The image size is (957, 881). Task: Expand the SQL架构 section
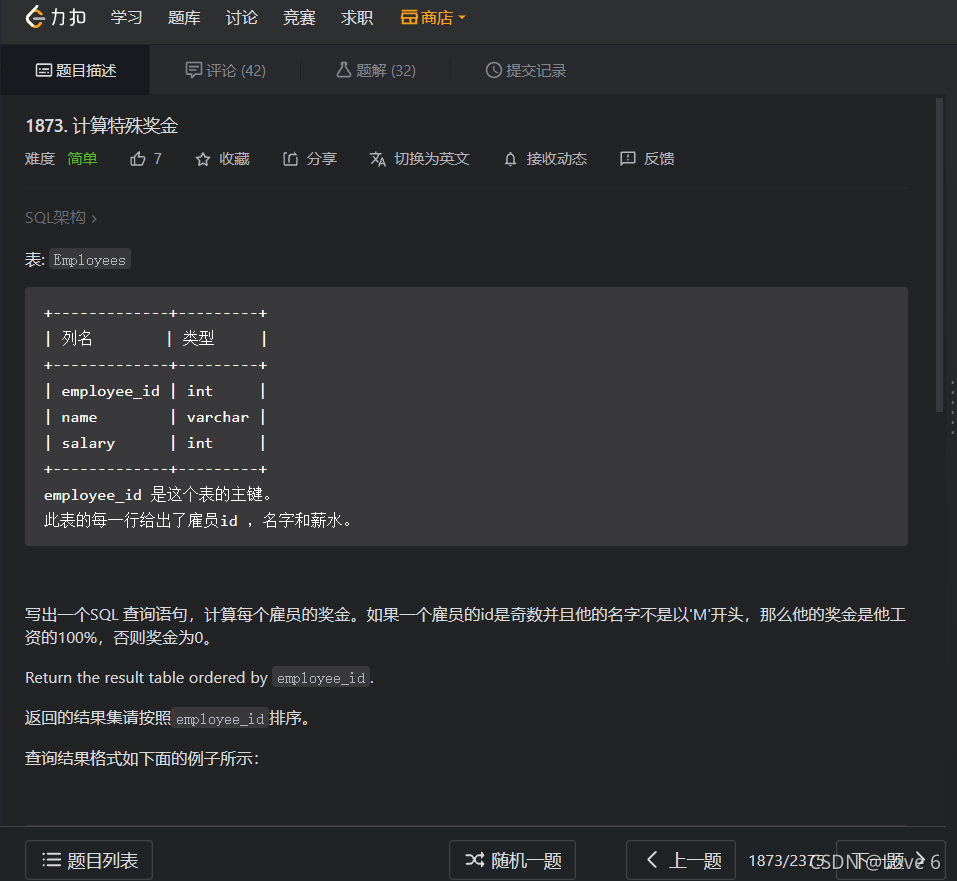pos(60,217)
